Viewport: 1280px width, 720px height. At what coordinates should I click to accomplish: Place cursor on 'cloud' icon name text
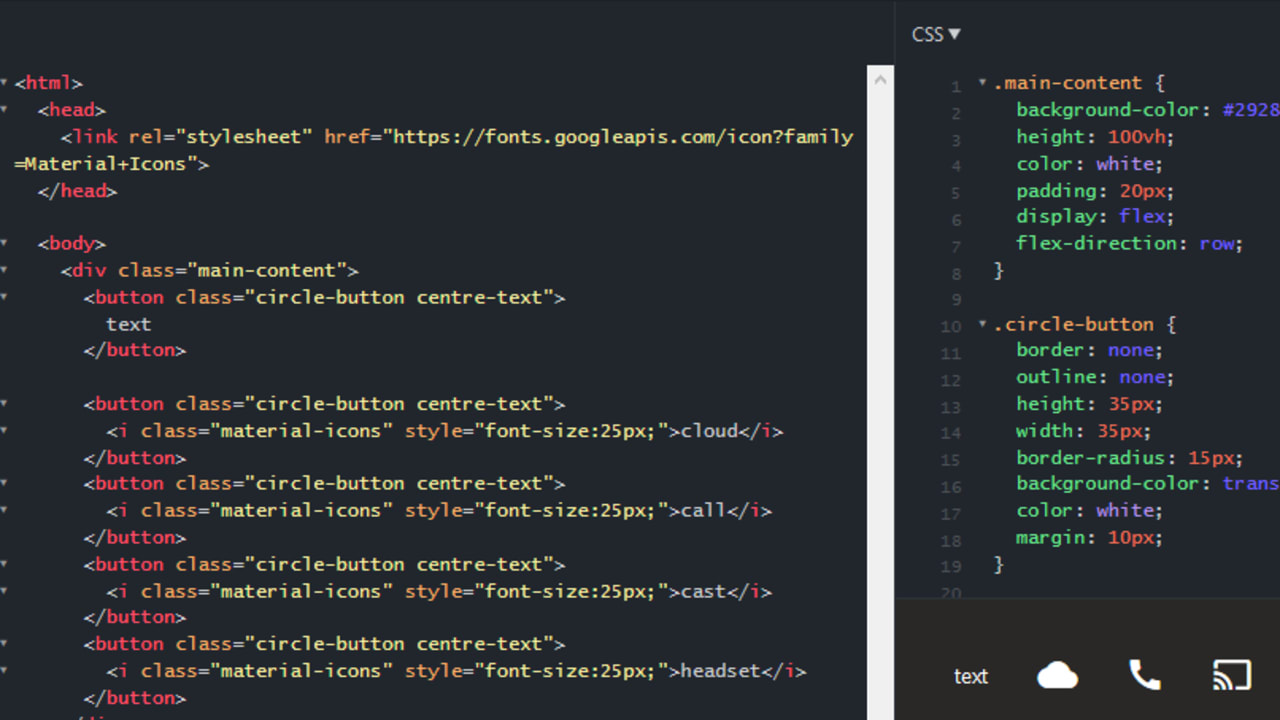(709, 431)
